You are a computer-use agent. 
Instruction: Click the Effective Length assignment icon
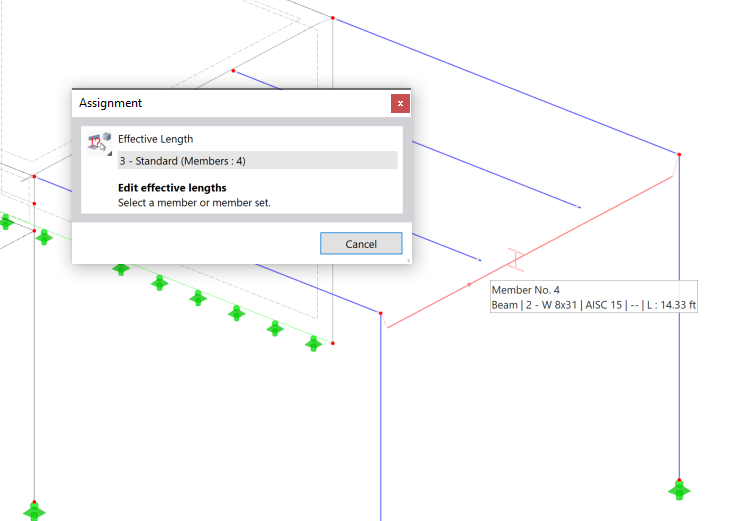[99, 143]
